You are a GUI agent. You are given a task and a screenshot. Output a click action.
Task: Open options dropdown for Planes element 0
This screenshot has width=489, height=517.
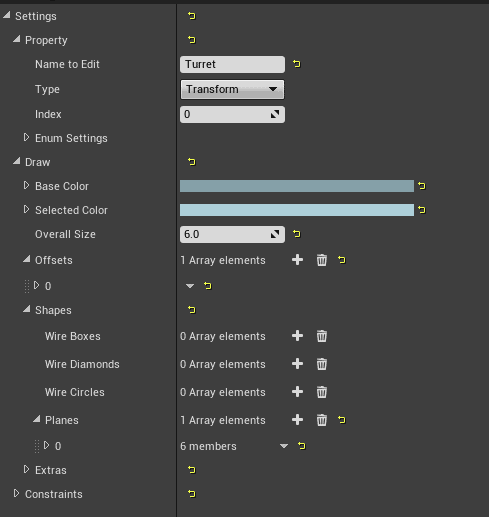click(284, 446)
